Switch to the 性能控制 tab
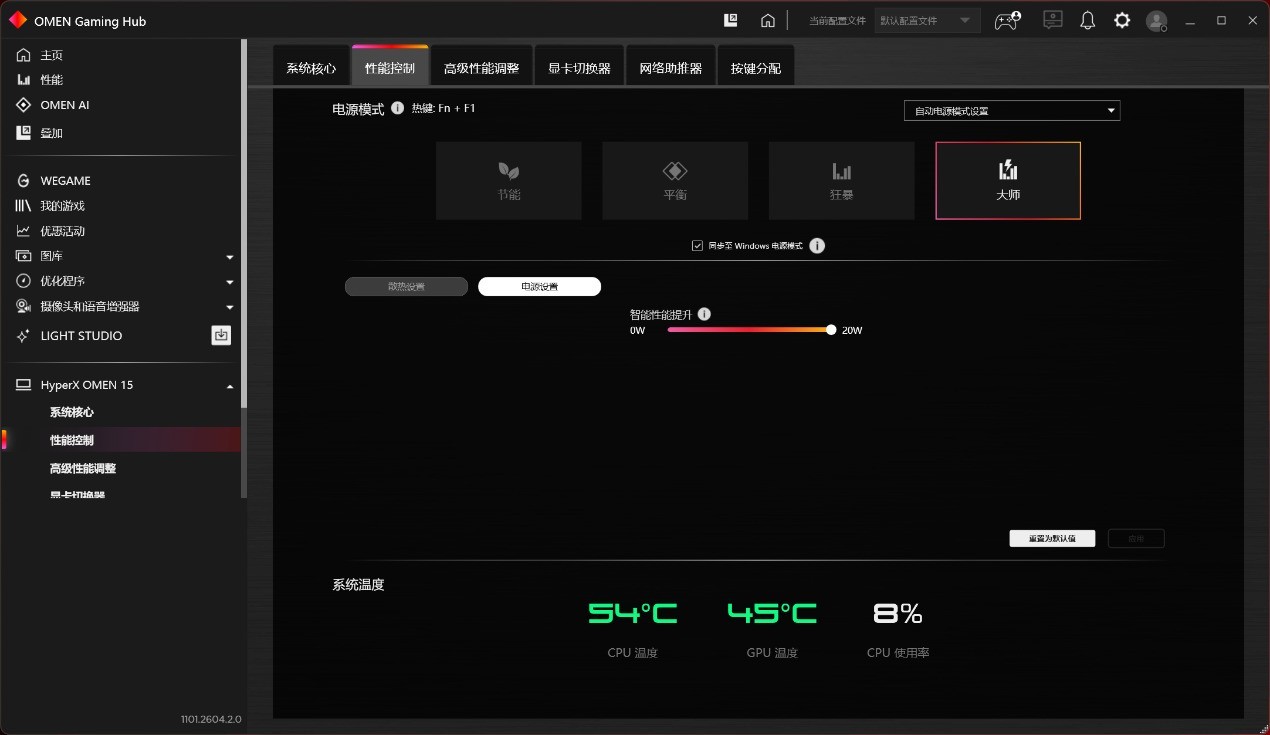The image size is (1270, 735). tap(390, 68)
